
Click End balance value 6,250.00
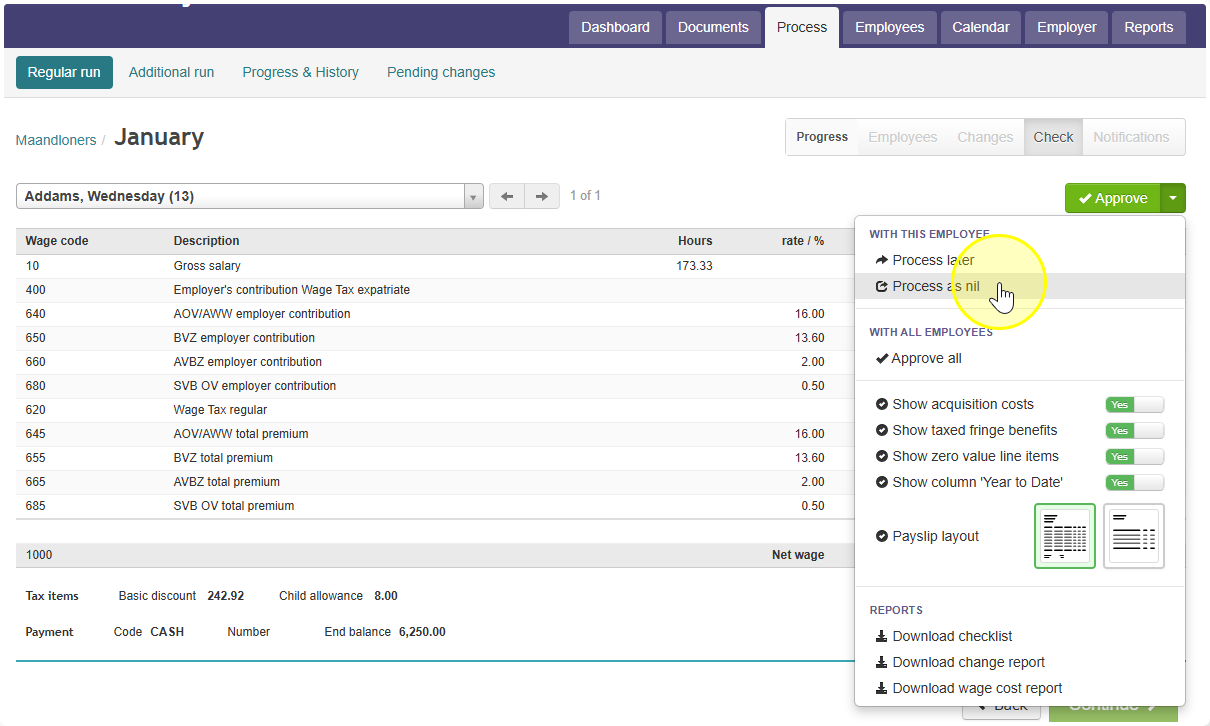tap(422, 632)
